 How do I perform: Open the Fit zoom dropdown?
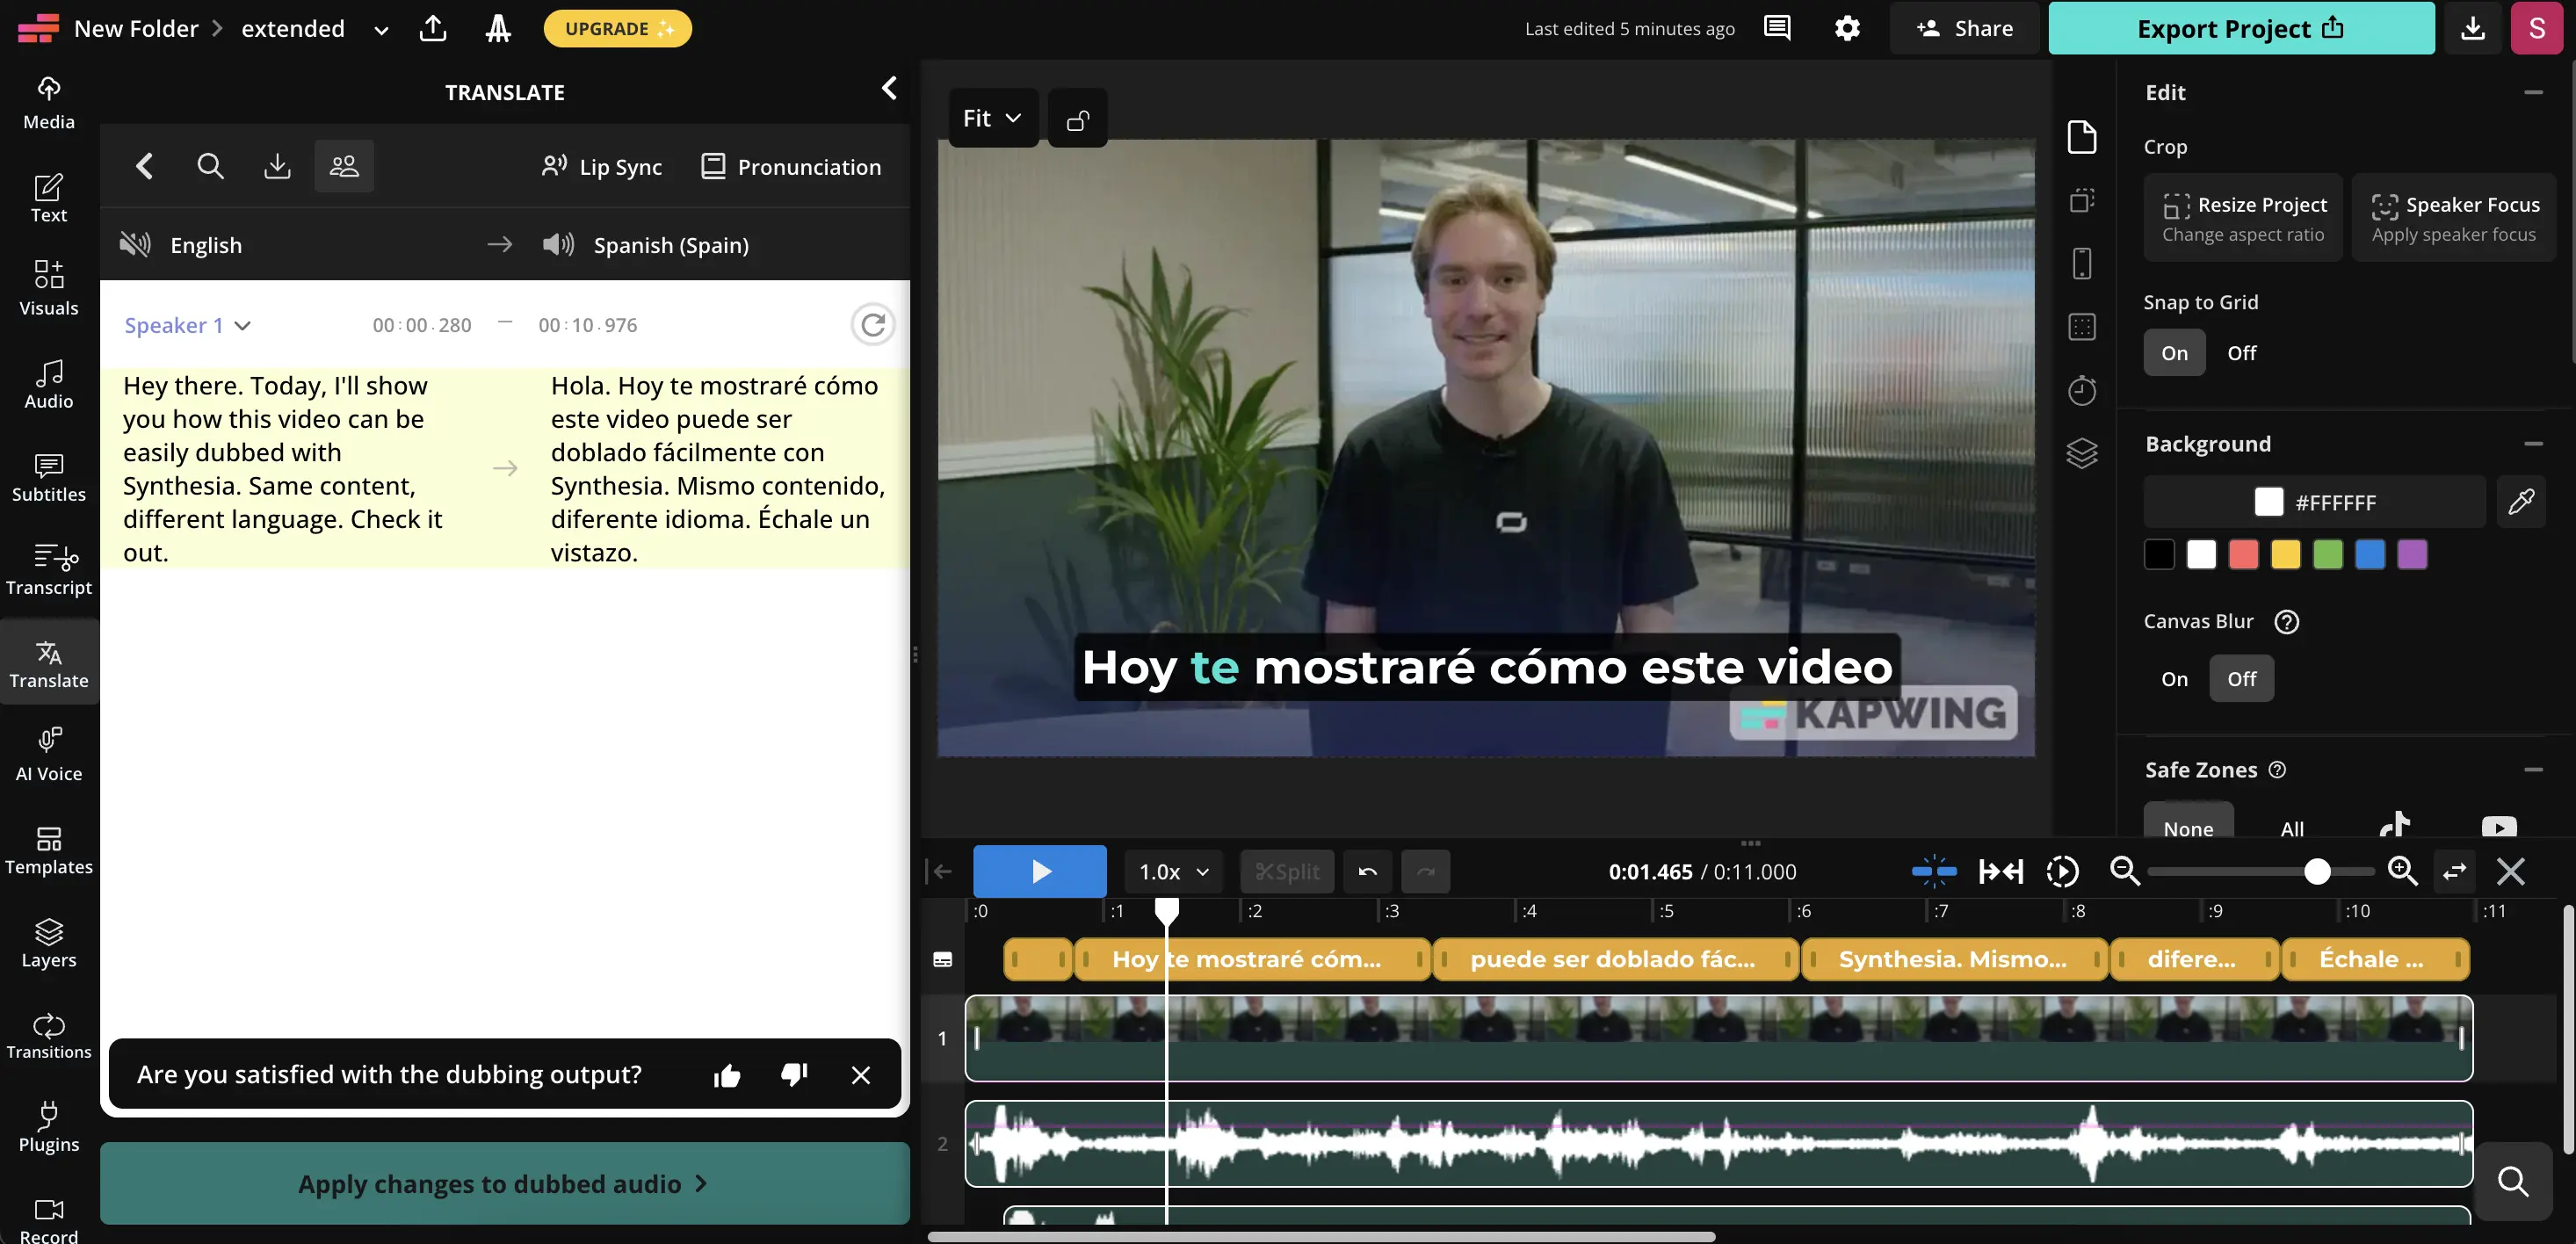coord(991,117)
